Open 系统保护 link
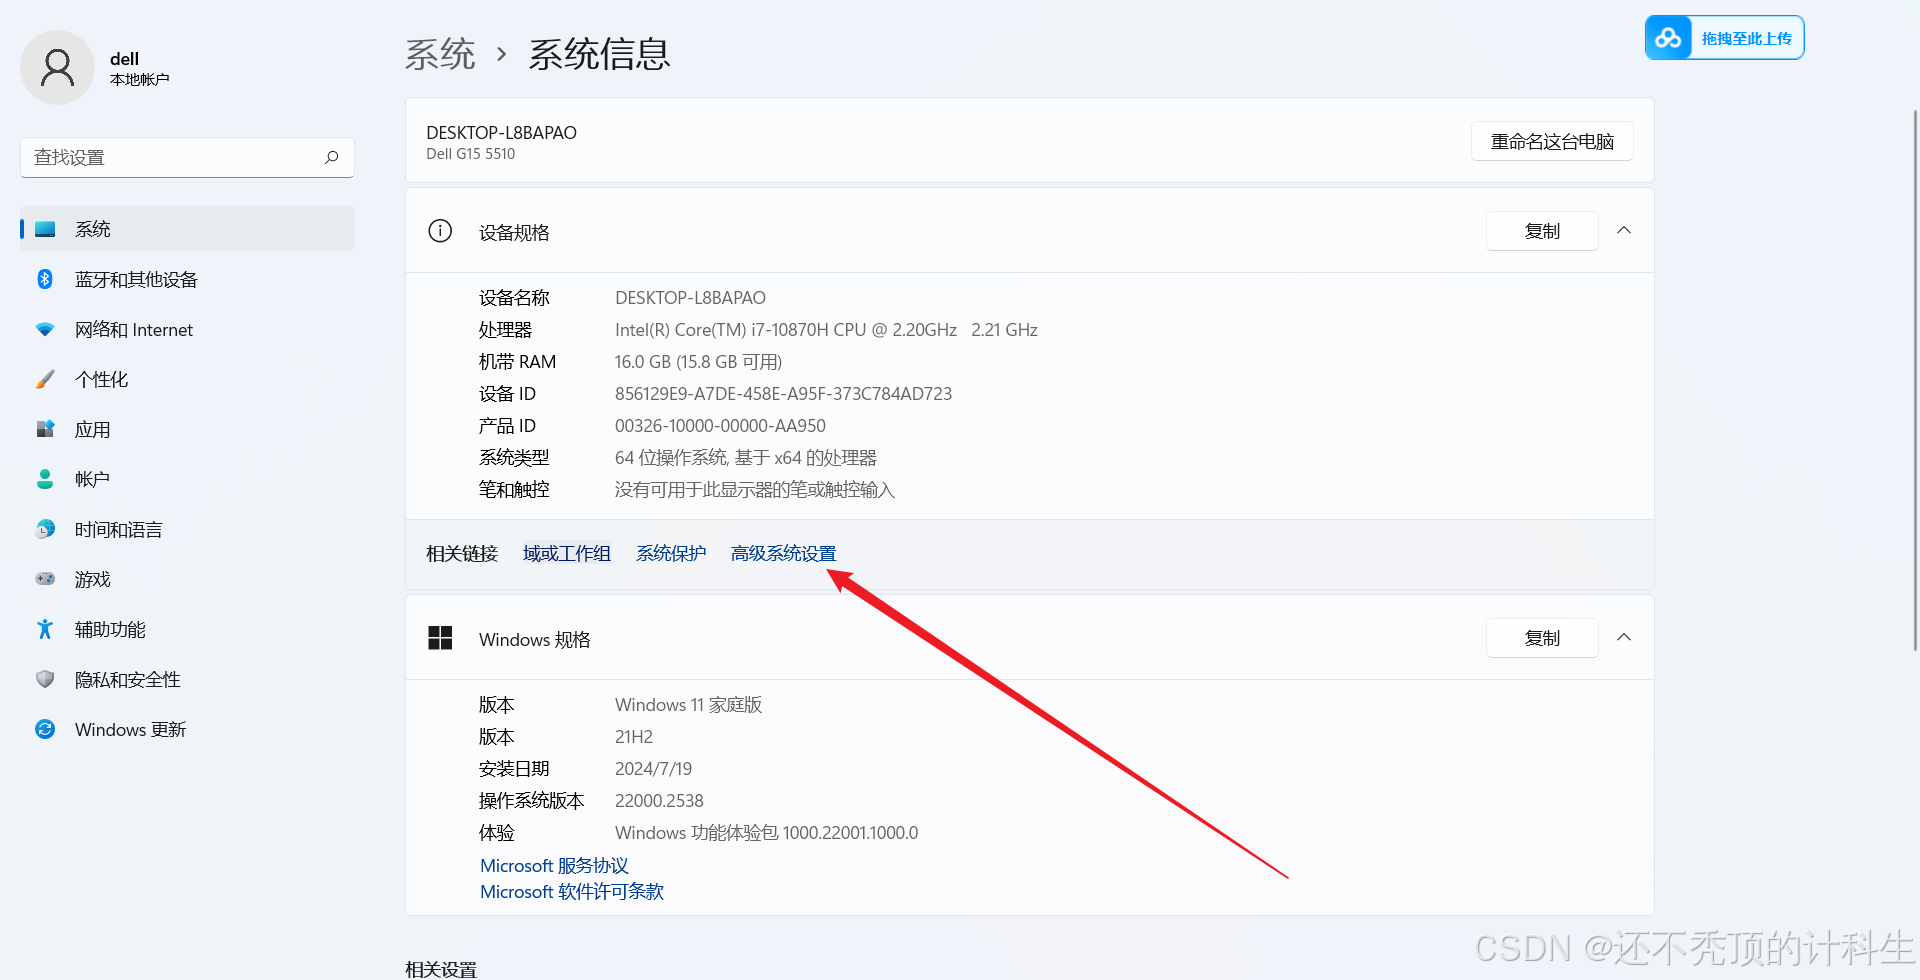Screen dimensions: 1920x980 tap(671, 553)
